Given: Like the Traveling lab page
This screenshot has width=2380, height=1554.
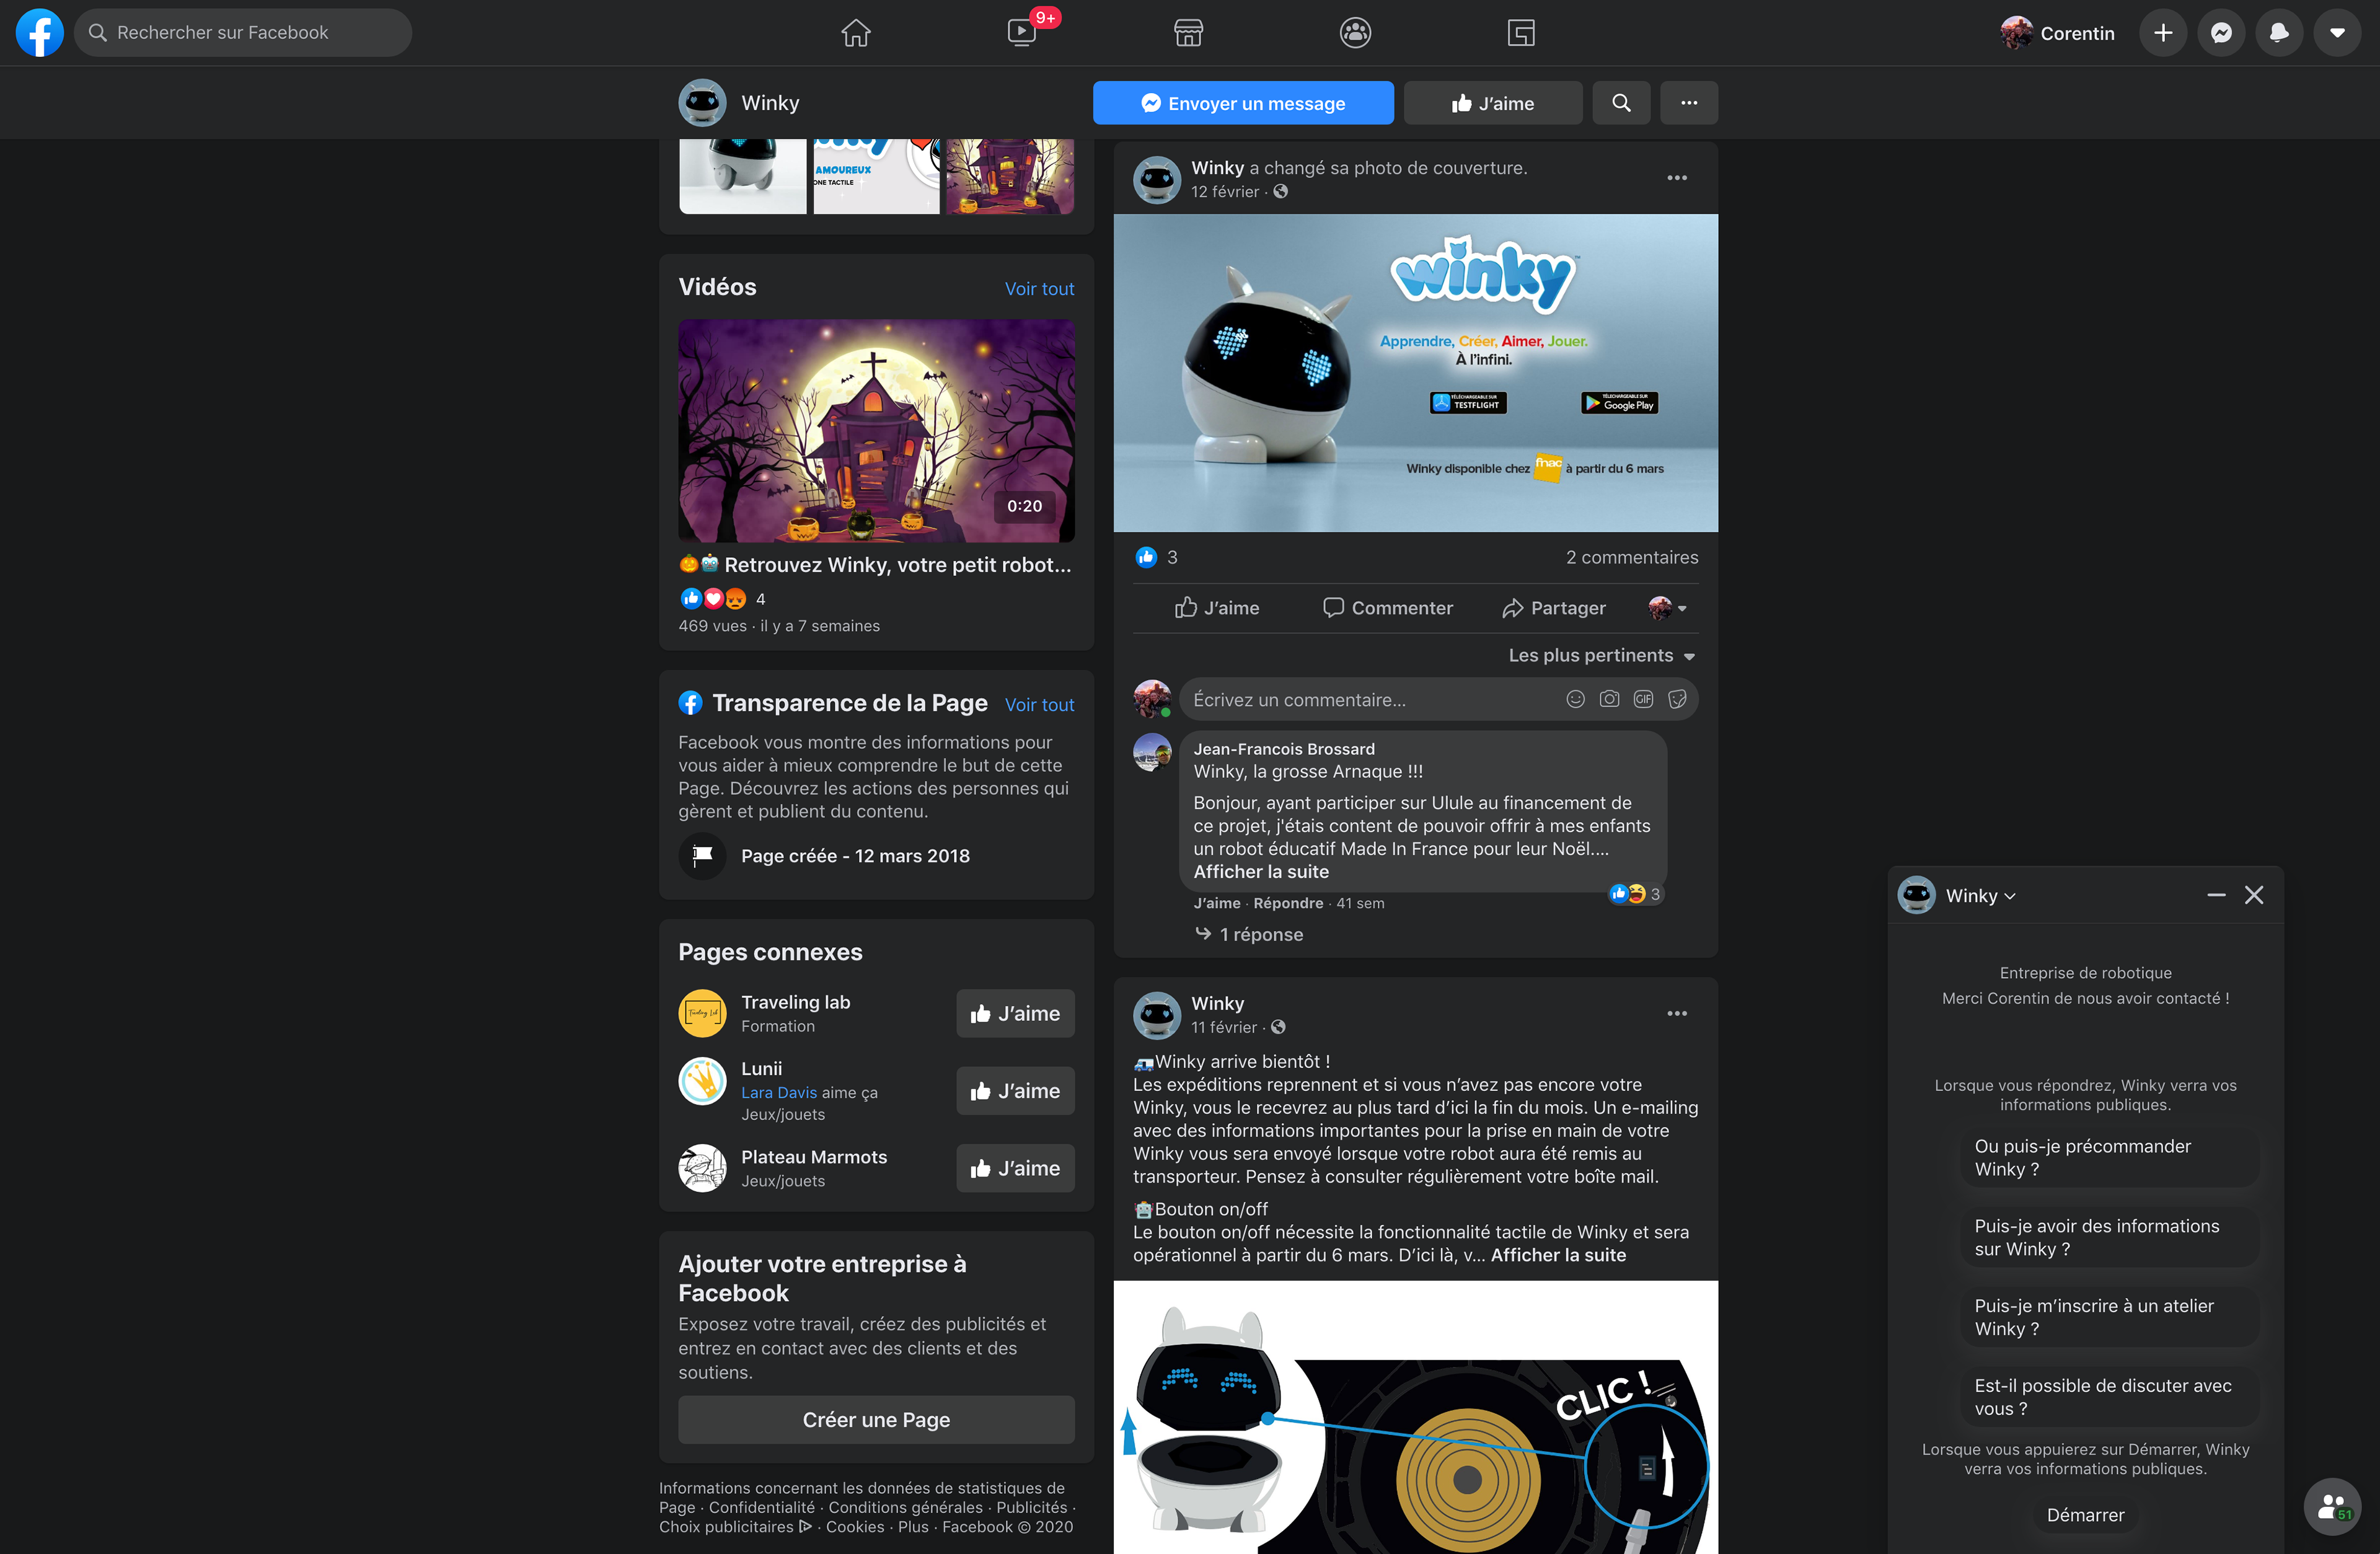Looking at the screenshot, I should coord(1015,1014).
